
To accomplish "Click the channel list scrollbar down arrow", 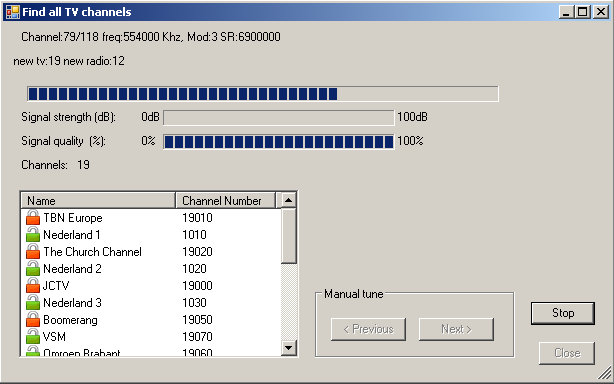I will (289, 348).
